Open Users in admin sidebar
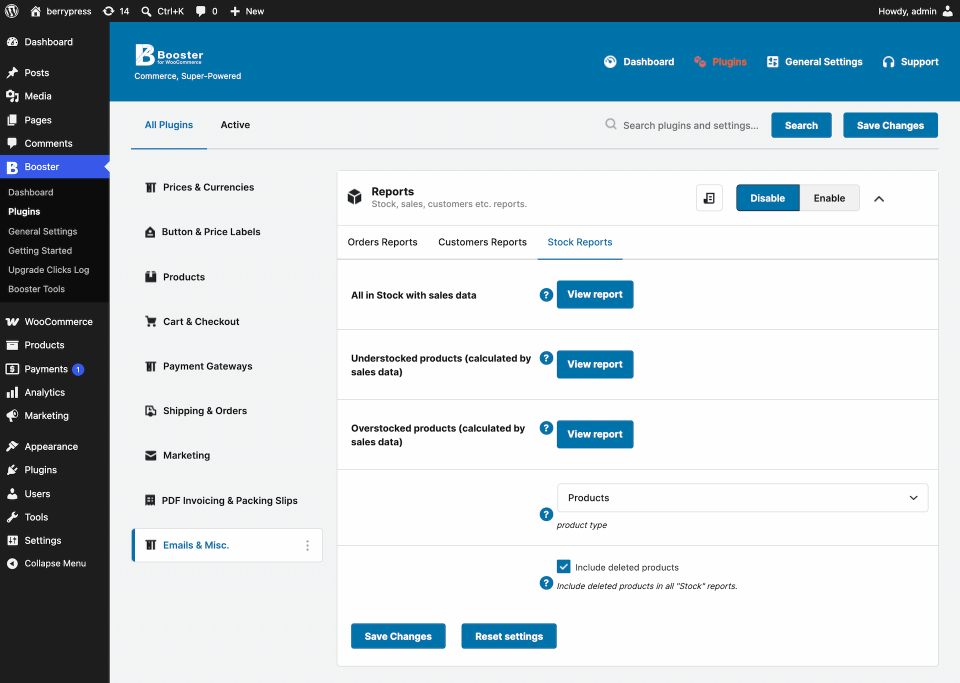Image resolution: width=960 pixels, height=683 pixels. click(54, 493)
